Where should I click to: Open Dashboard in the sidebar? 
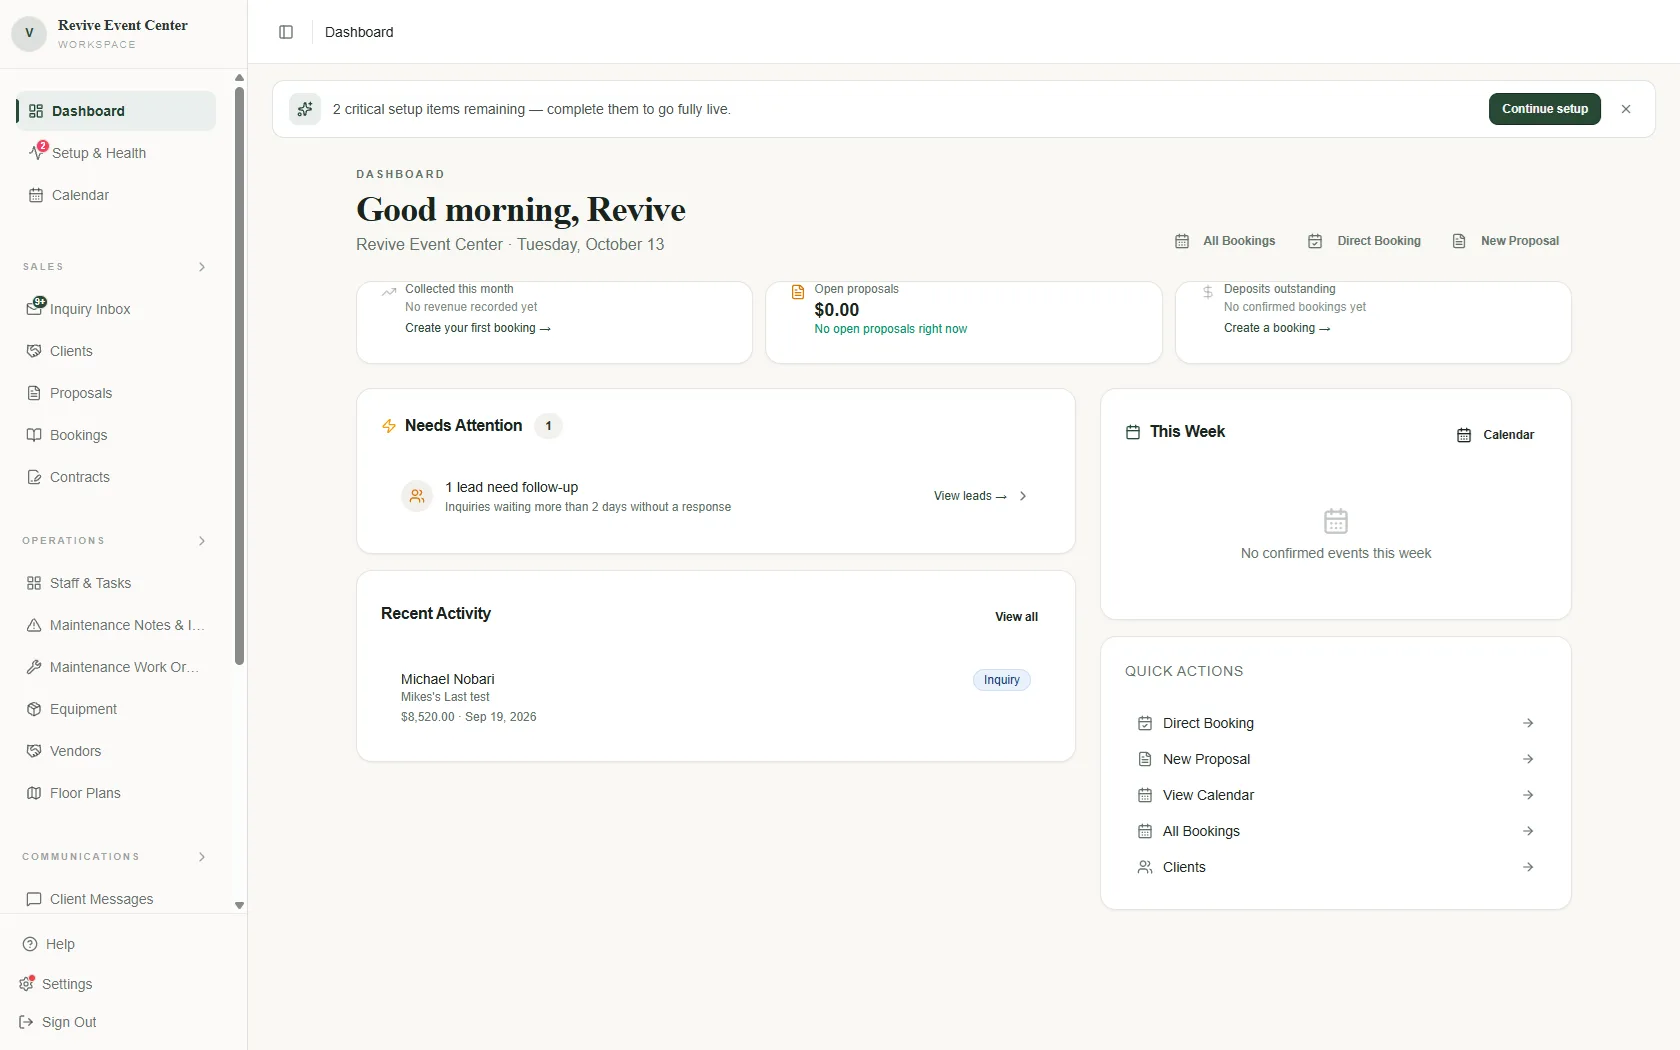coord(116,111)
